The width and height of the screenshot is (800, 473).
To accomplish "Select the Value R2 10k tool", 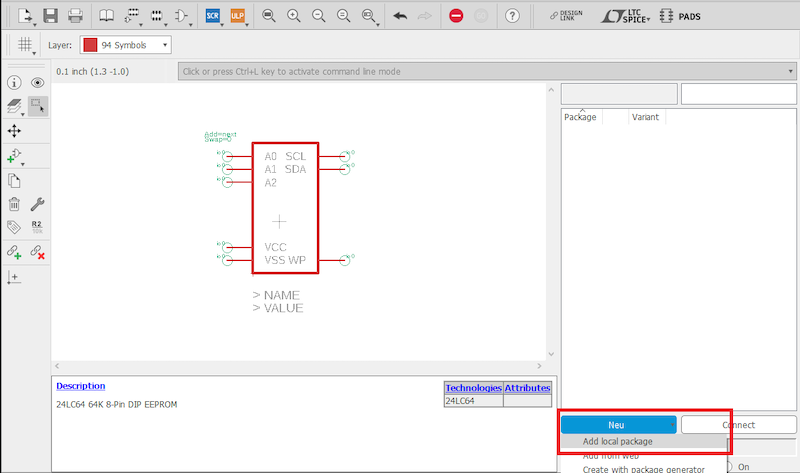I will point(37,227).
